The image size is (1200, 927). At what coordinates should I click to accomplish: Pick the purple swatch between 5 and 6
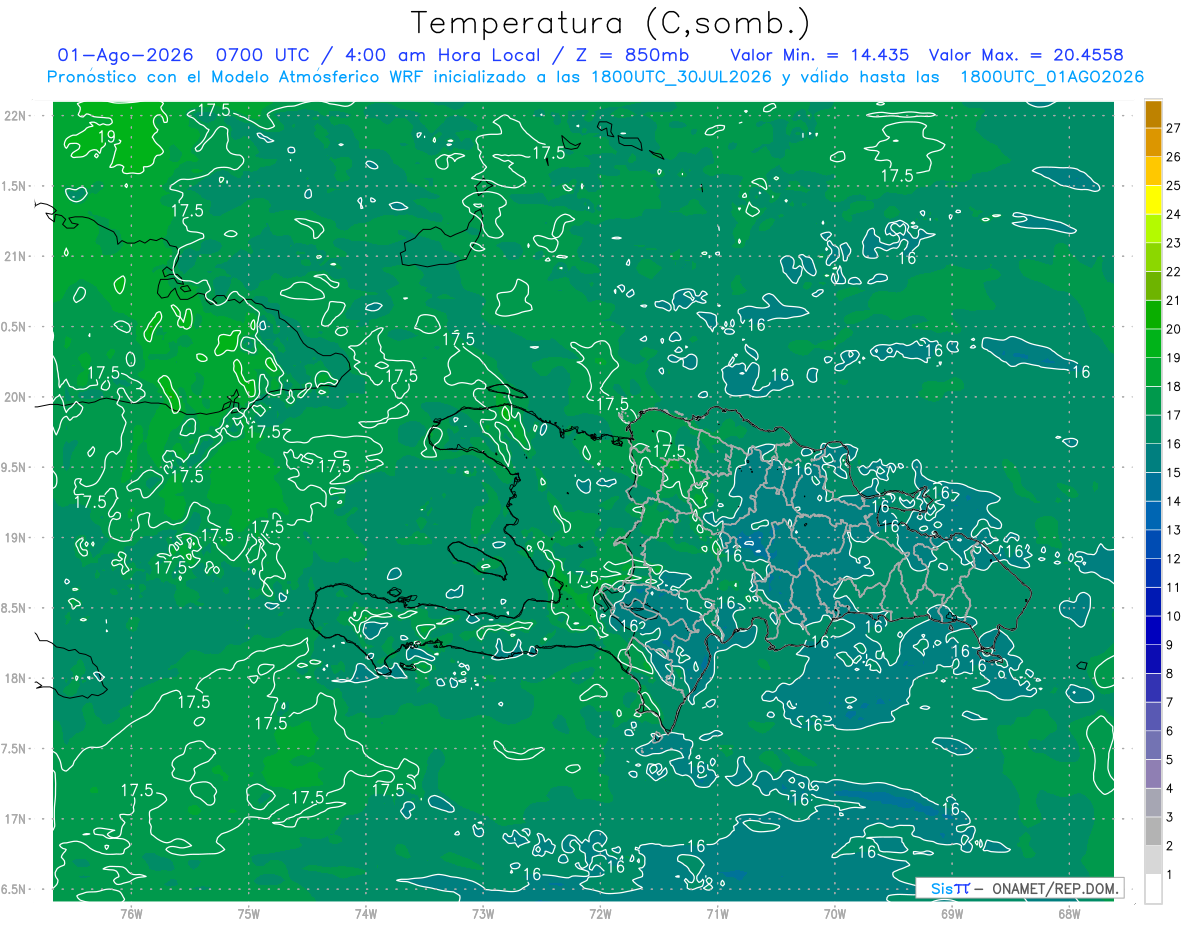coord(1153,745)
